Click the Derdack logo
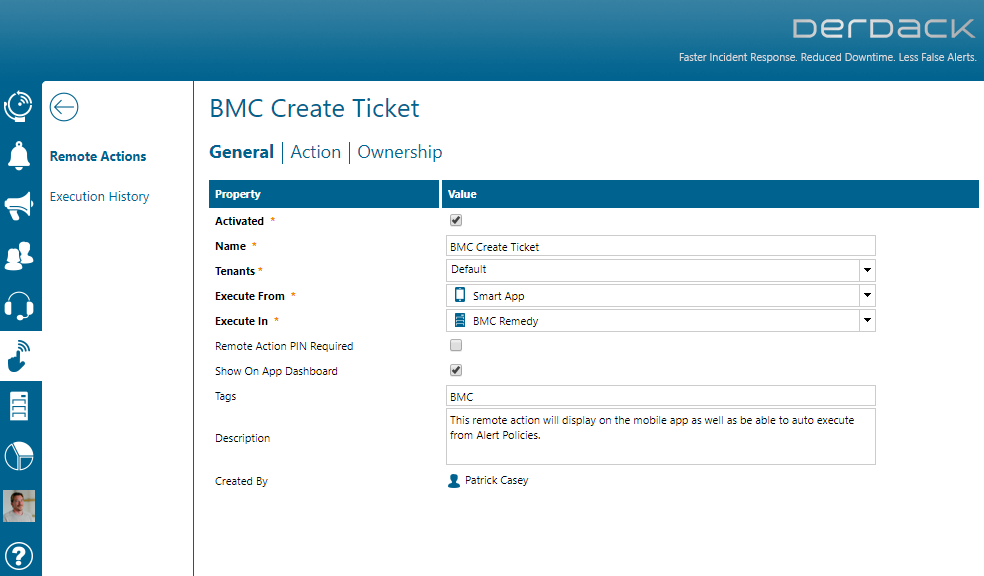 884,28
